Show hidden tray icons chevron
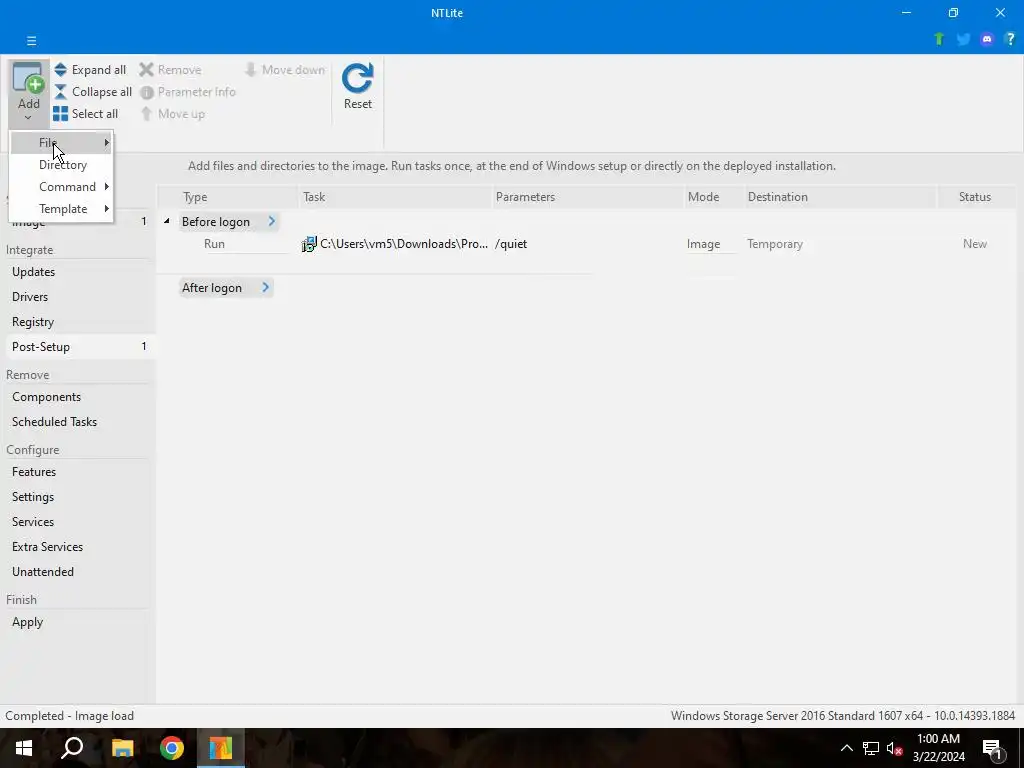Screen dimensions: 1024x768 point(846,748)
